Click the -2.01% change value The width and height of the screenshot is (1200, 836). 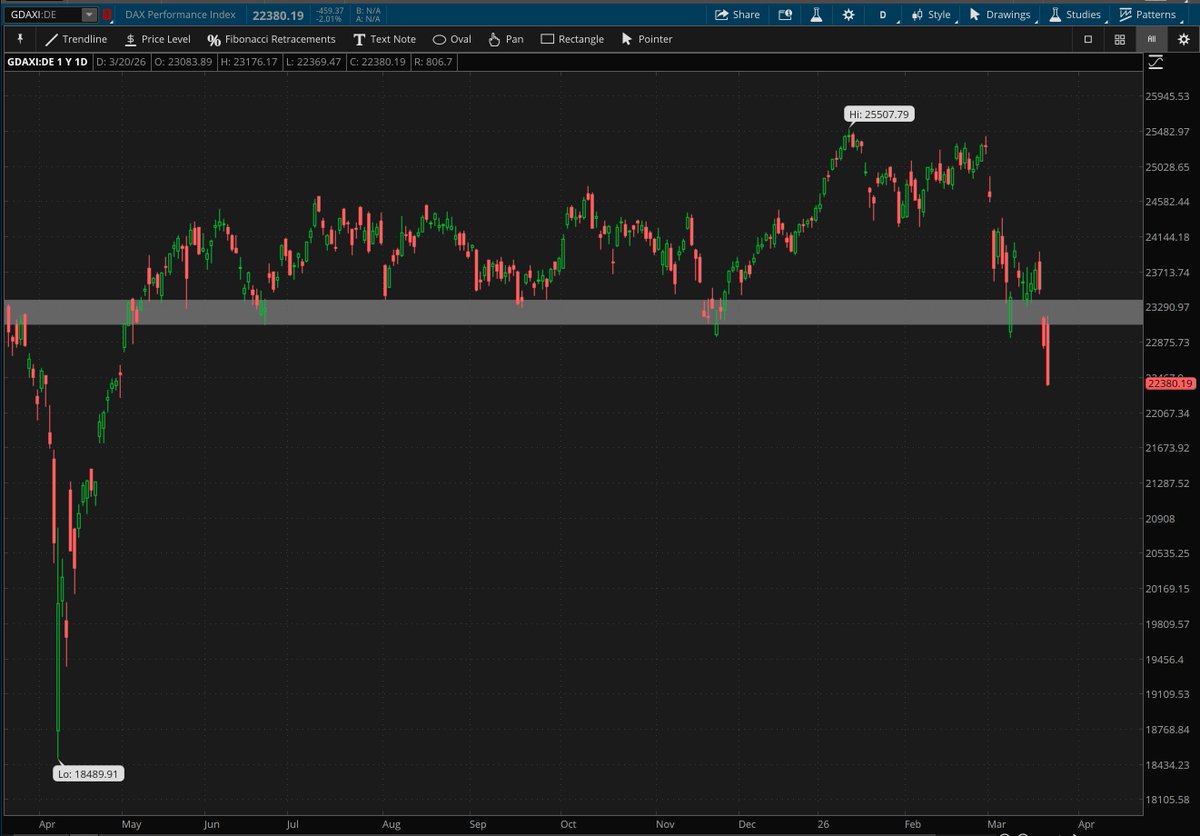(330, 19)
